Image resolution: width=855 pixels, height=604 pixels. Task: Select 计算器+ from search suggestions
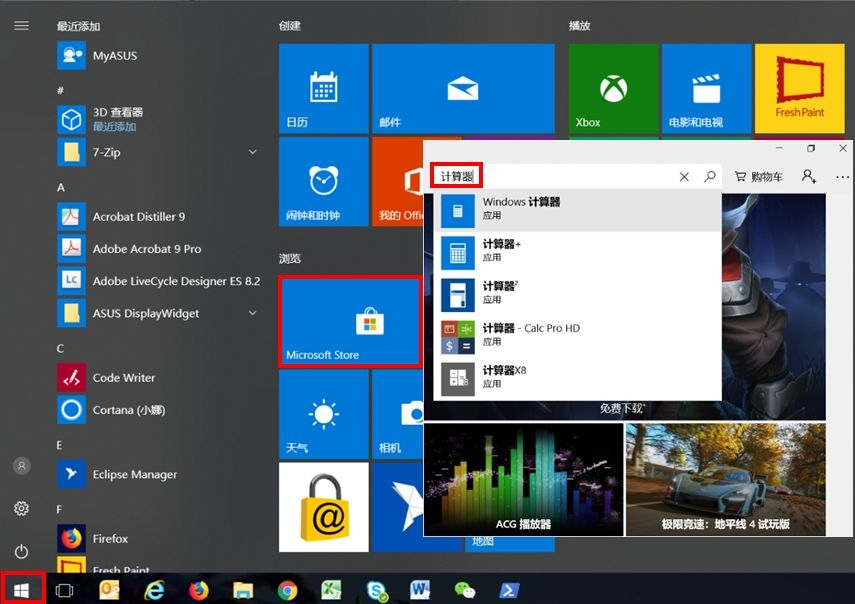[x=578, y=252]
